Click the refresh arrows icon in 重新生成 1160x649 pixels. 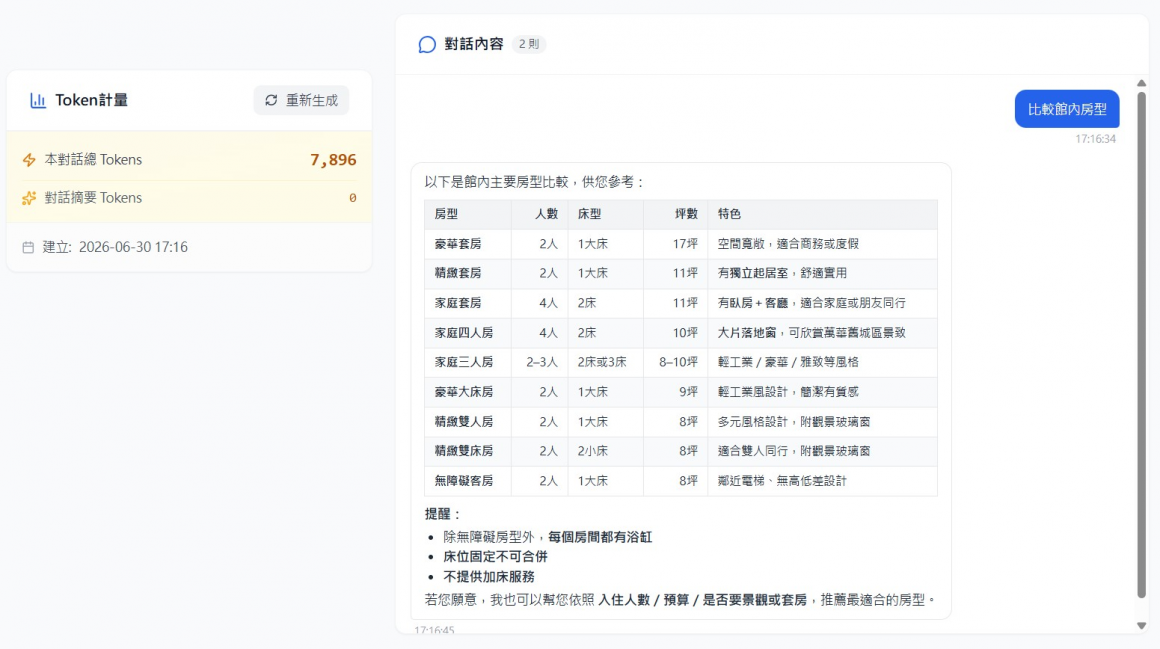272,100
